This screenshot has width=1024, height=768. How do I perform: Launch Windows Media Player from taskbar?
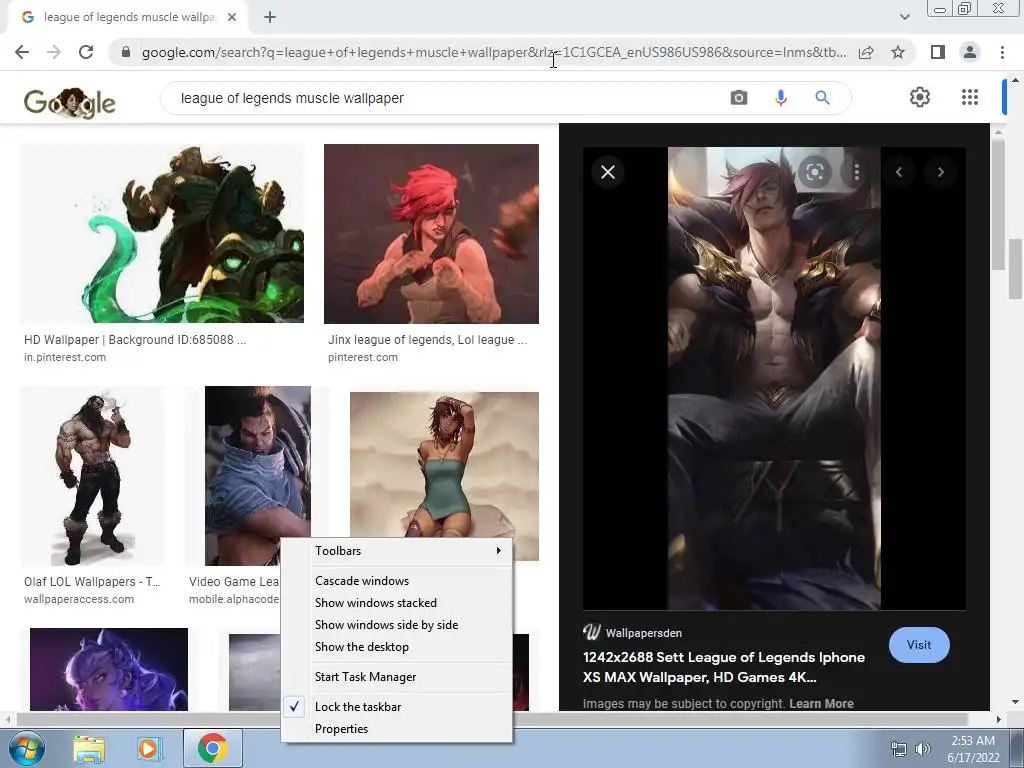point(149,748)
